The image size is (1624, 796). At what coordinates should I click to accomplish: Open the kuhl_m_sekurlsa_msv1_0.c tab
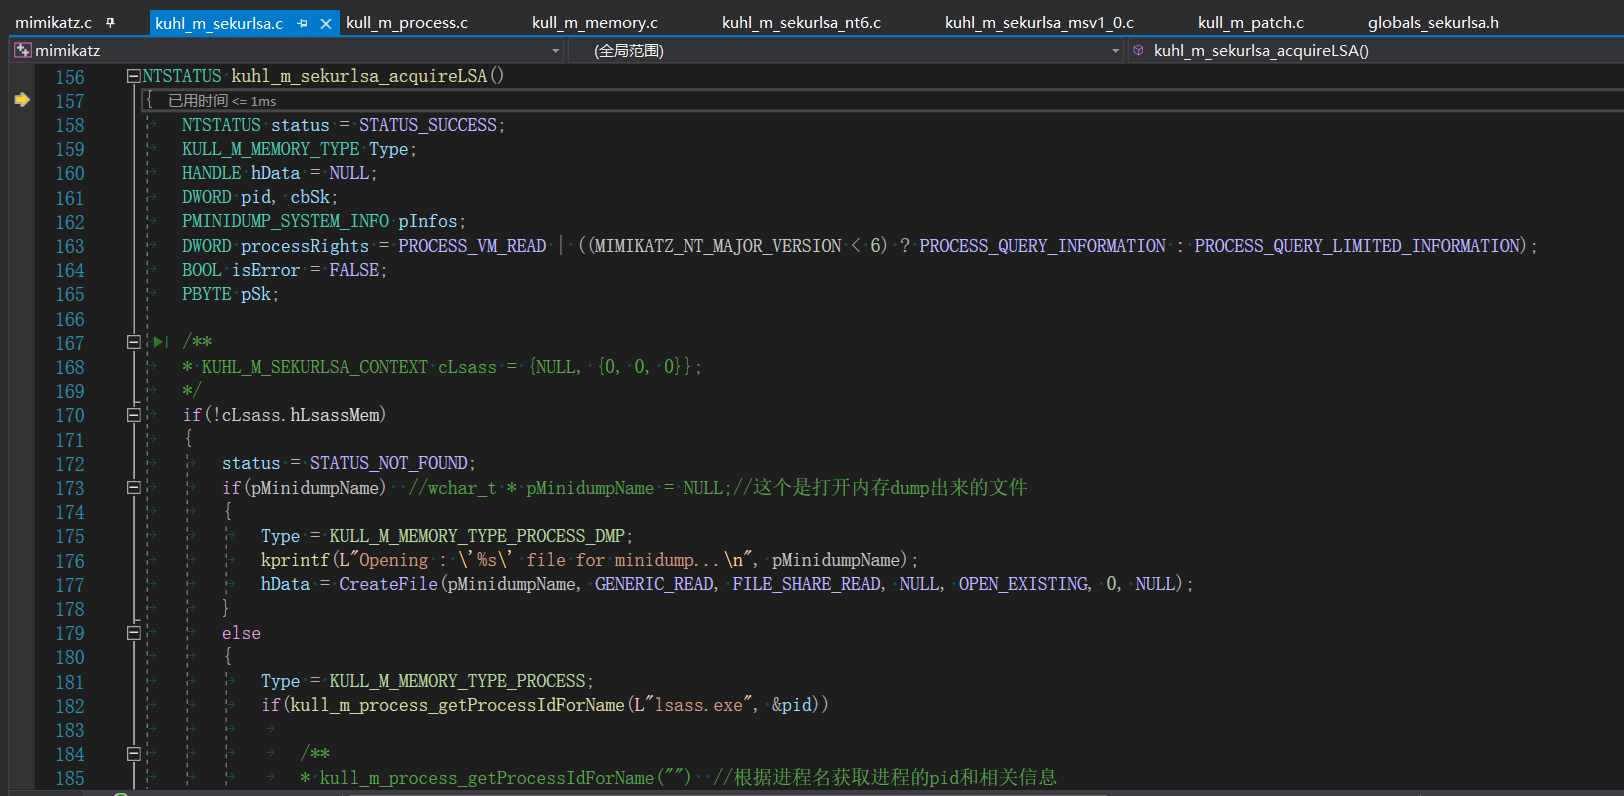pyautogui.click(x=1039, y=22)
